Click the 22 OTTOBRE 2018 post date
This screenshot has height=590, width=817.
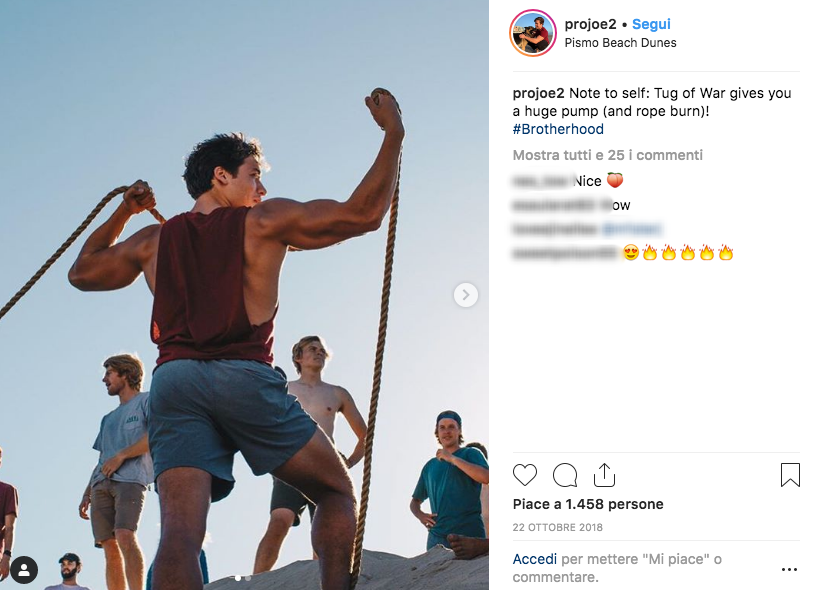click(558, 527)
